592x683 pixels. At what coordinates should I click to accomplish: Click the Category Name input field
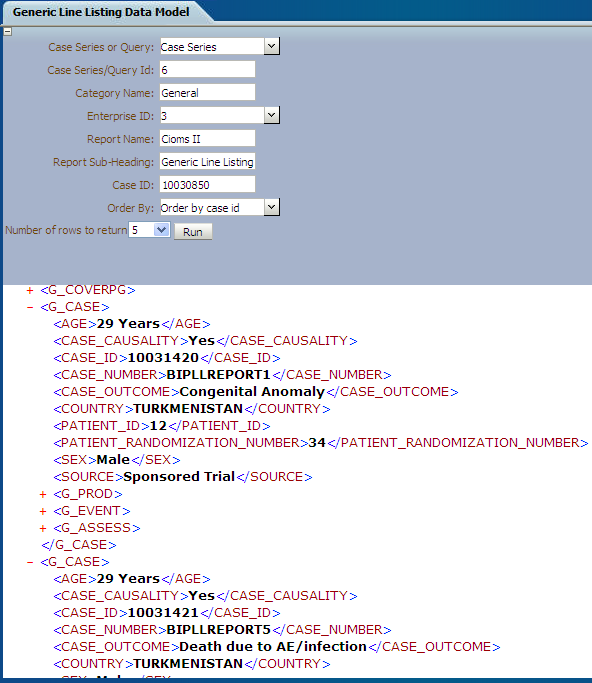[x=207, y=93]
